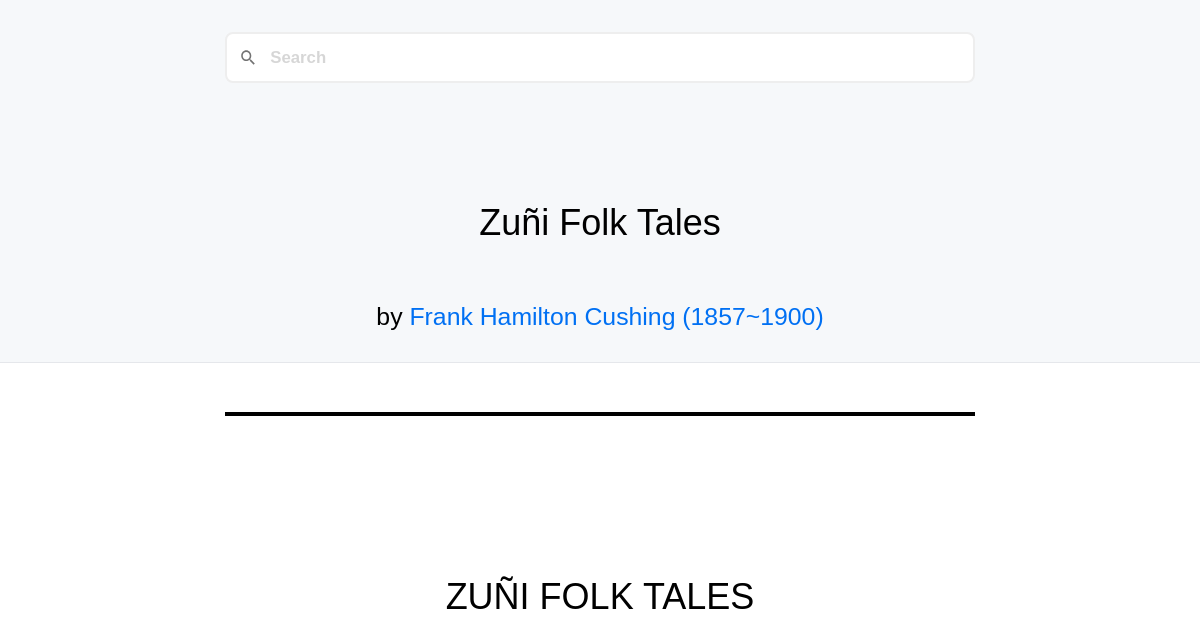Click inside the Search input field
Image resolution: width=1200 pixels, height=628 pixels.
coord(600,57)
